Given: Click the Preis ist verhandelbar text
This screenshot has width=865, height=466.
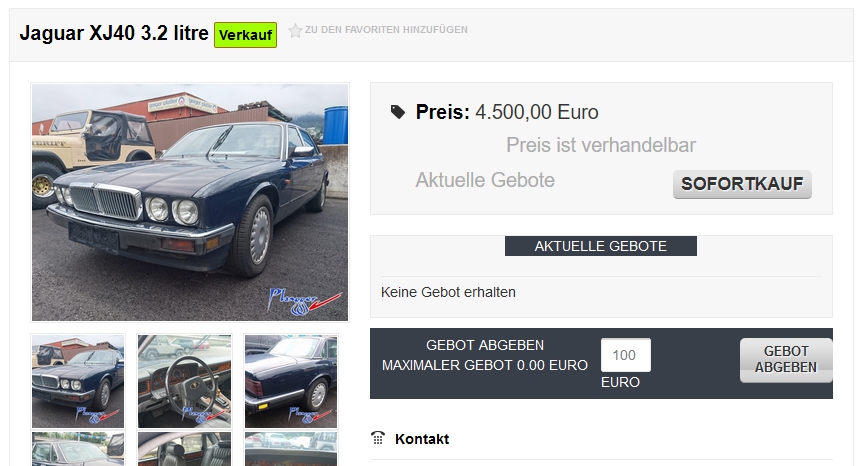Looking at the screenshot, I should pos(601,146).
